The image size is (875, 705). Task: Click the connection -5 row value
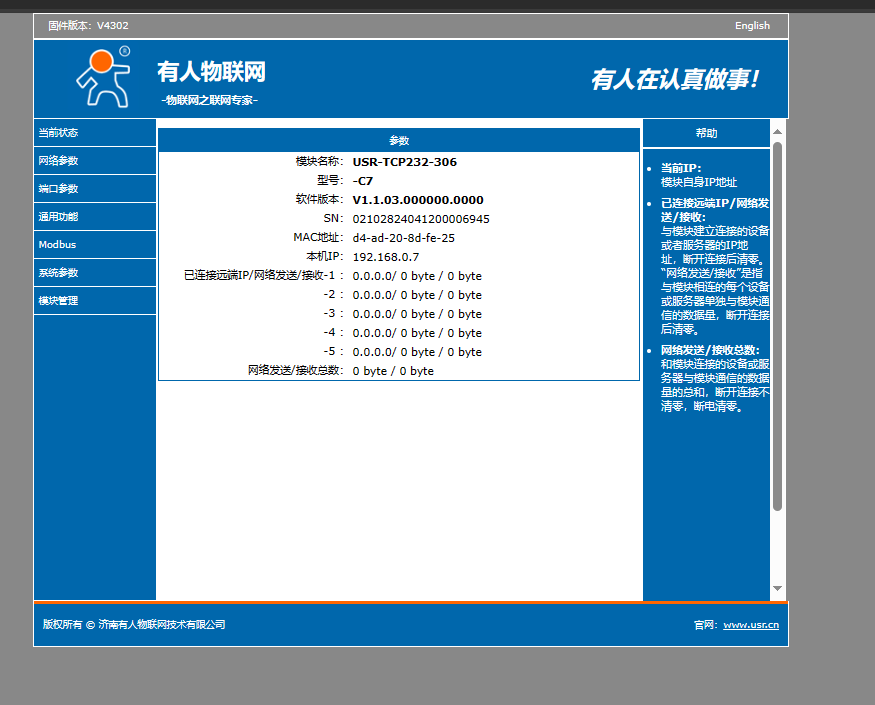click(417, 352)
